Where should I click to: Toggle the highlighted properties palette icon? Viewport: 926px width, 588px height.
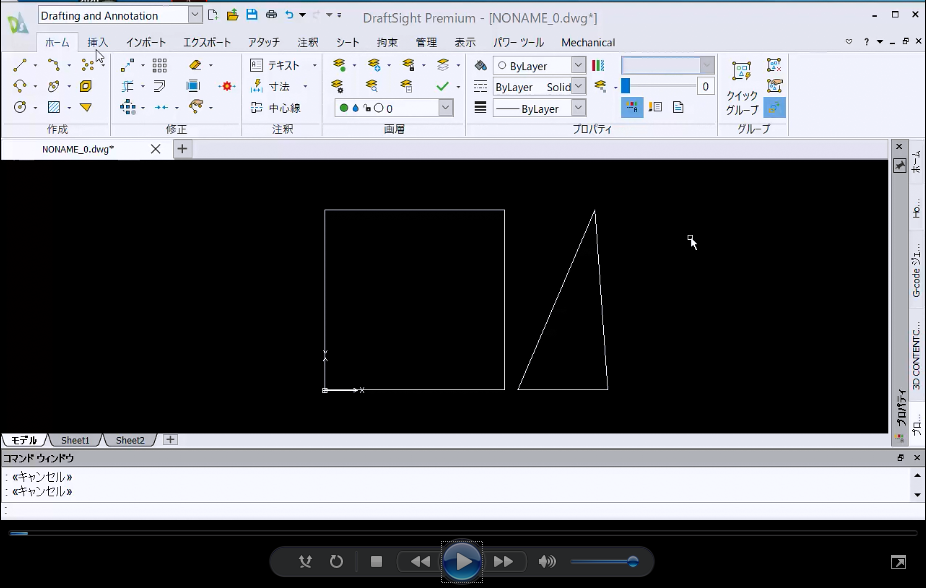pyautogui.click(x=632, y=107)
